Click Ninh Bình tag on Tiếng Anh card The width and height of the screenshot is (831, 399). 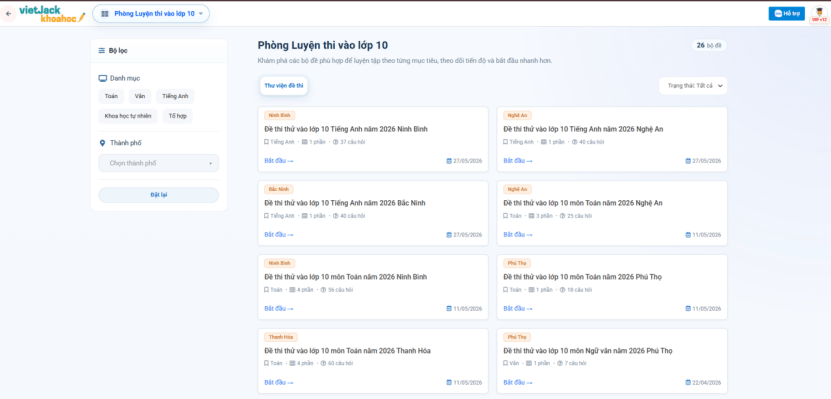tap(279, 116)
